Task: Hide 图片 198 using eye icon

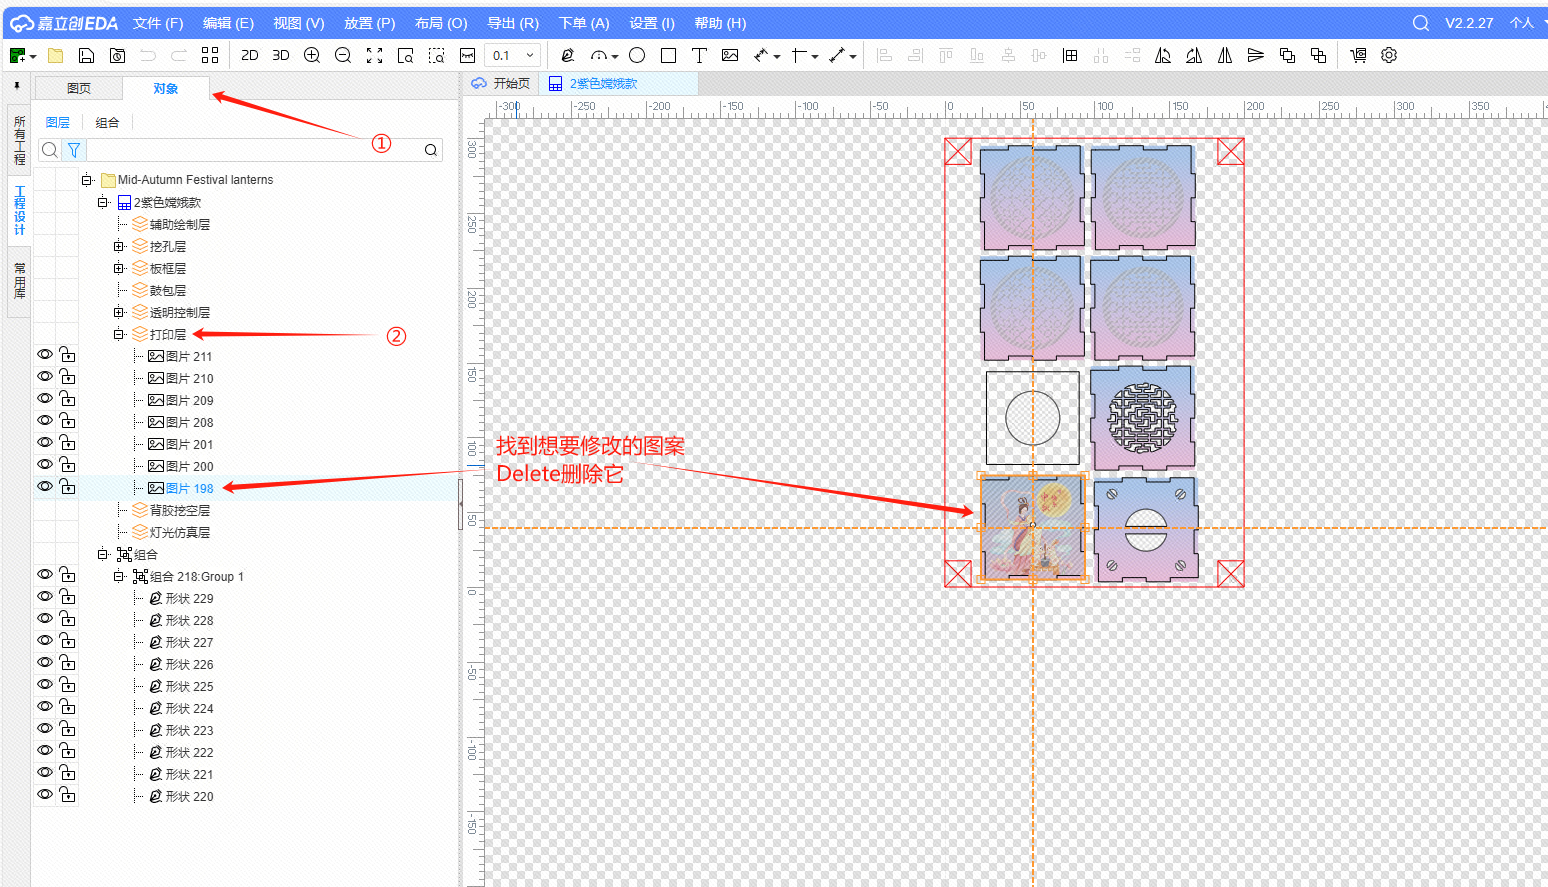Action: point(45,487)
